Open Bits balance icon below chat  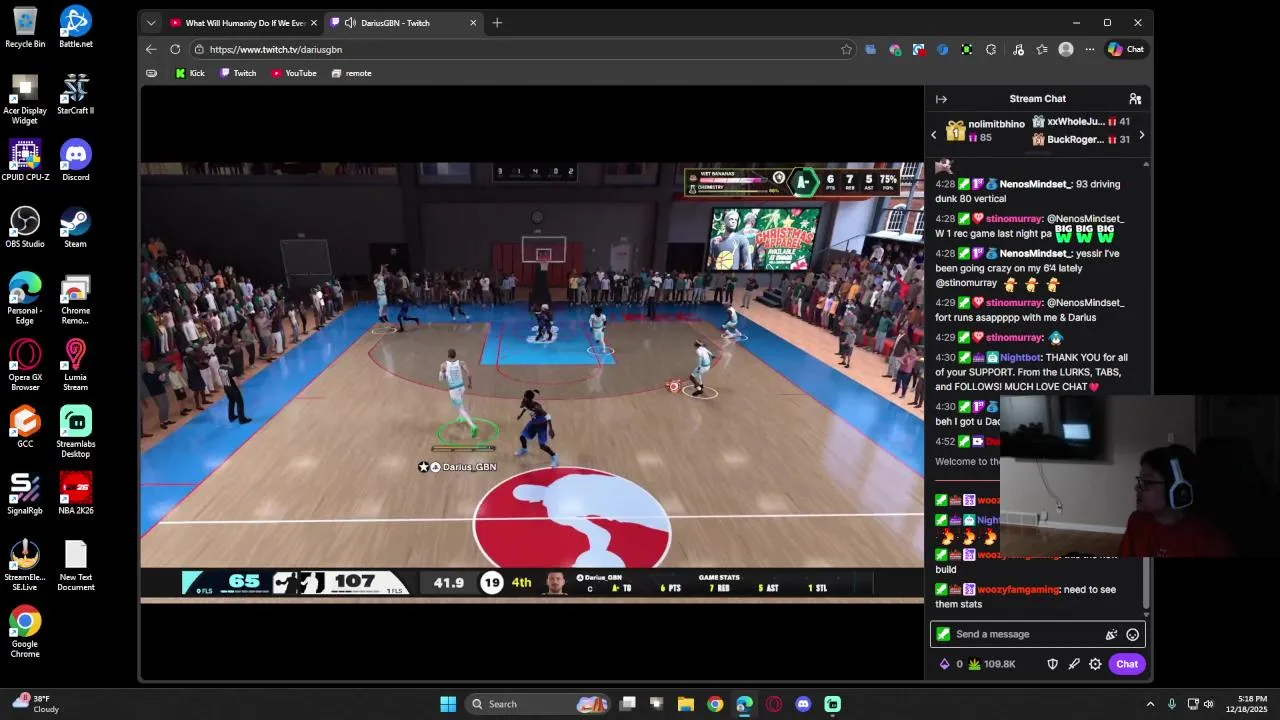pos(944,664)
